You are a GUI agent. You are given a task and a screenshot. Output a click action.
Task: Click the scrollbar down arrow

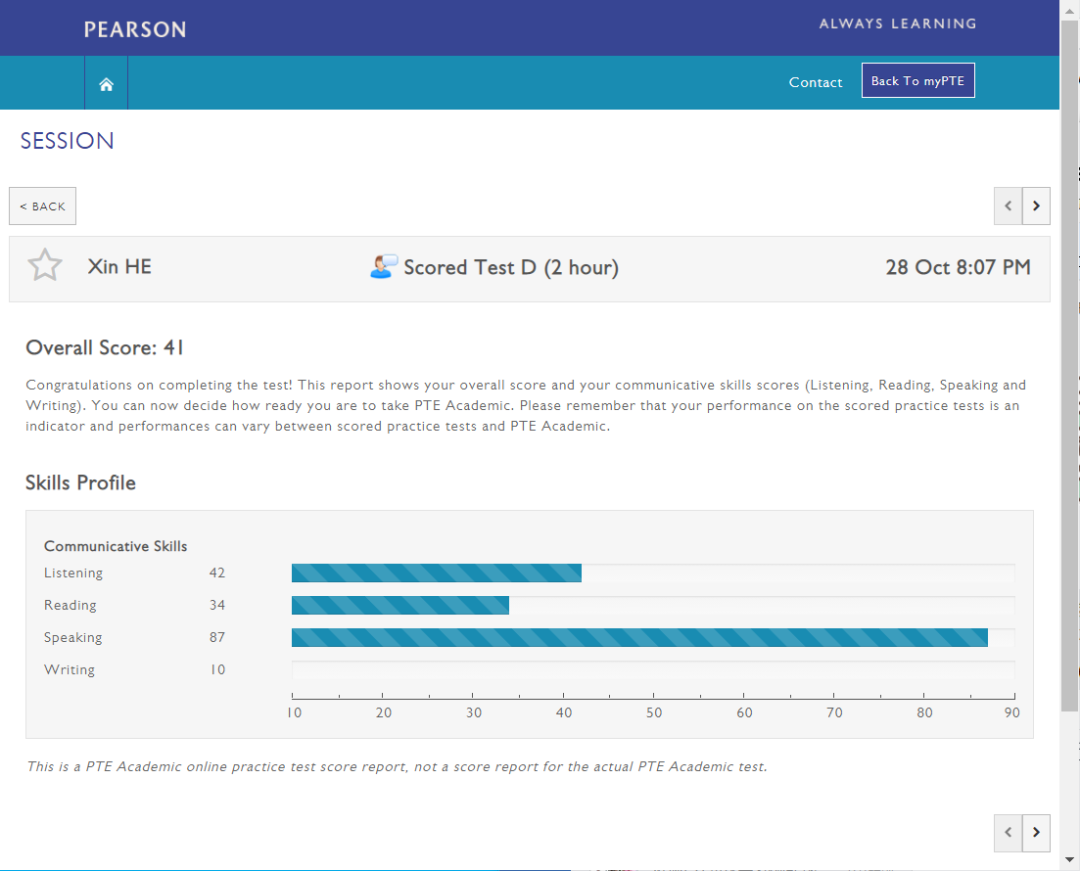point(1069,859)
